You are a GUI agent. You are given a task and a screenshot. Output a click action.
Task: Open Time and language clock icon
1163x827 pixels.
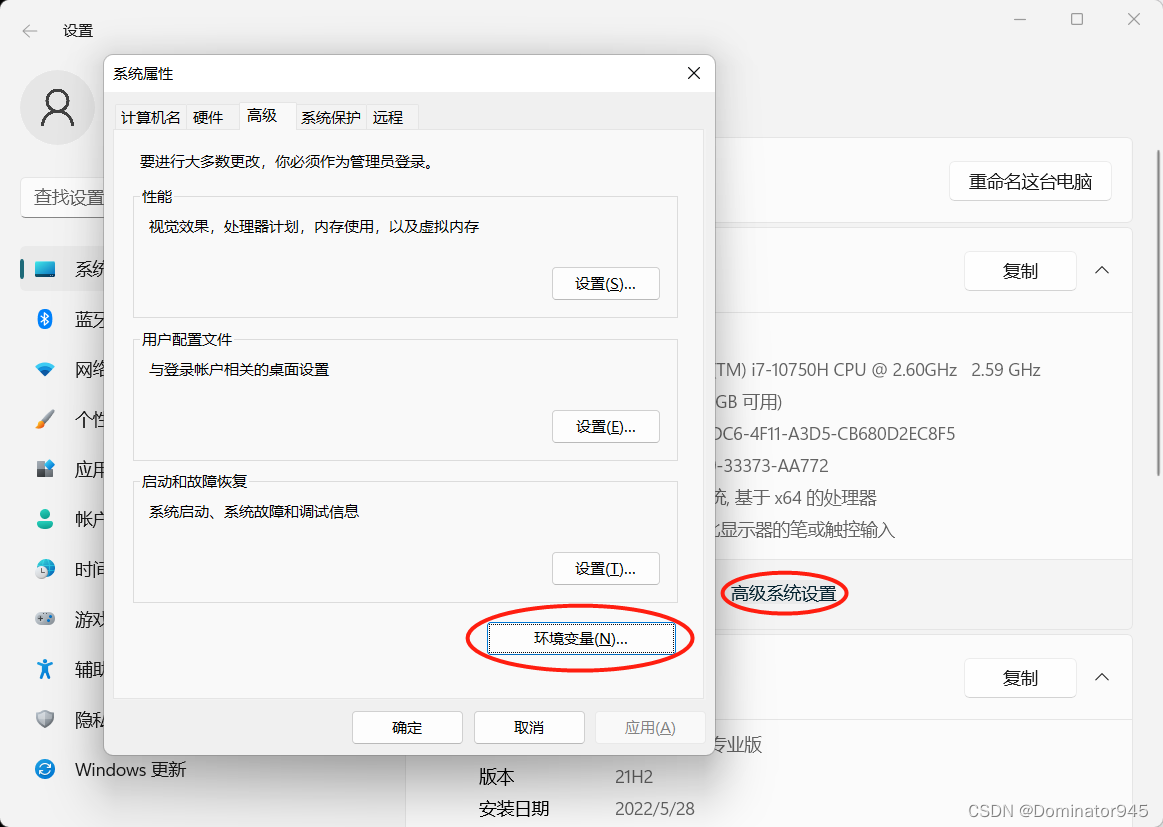click(45, 569)
